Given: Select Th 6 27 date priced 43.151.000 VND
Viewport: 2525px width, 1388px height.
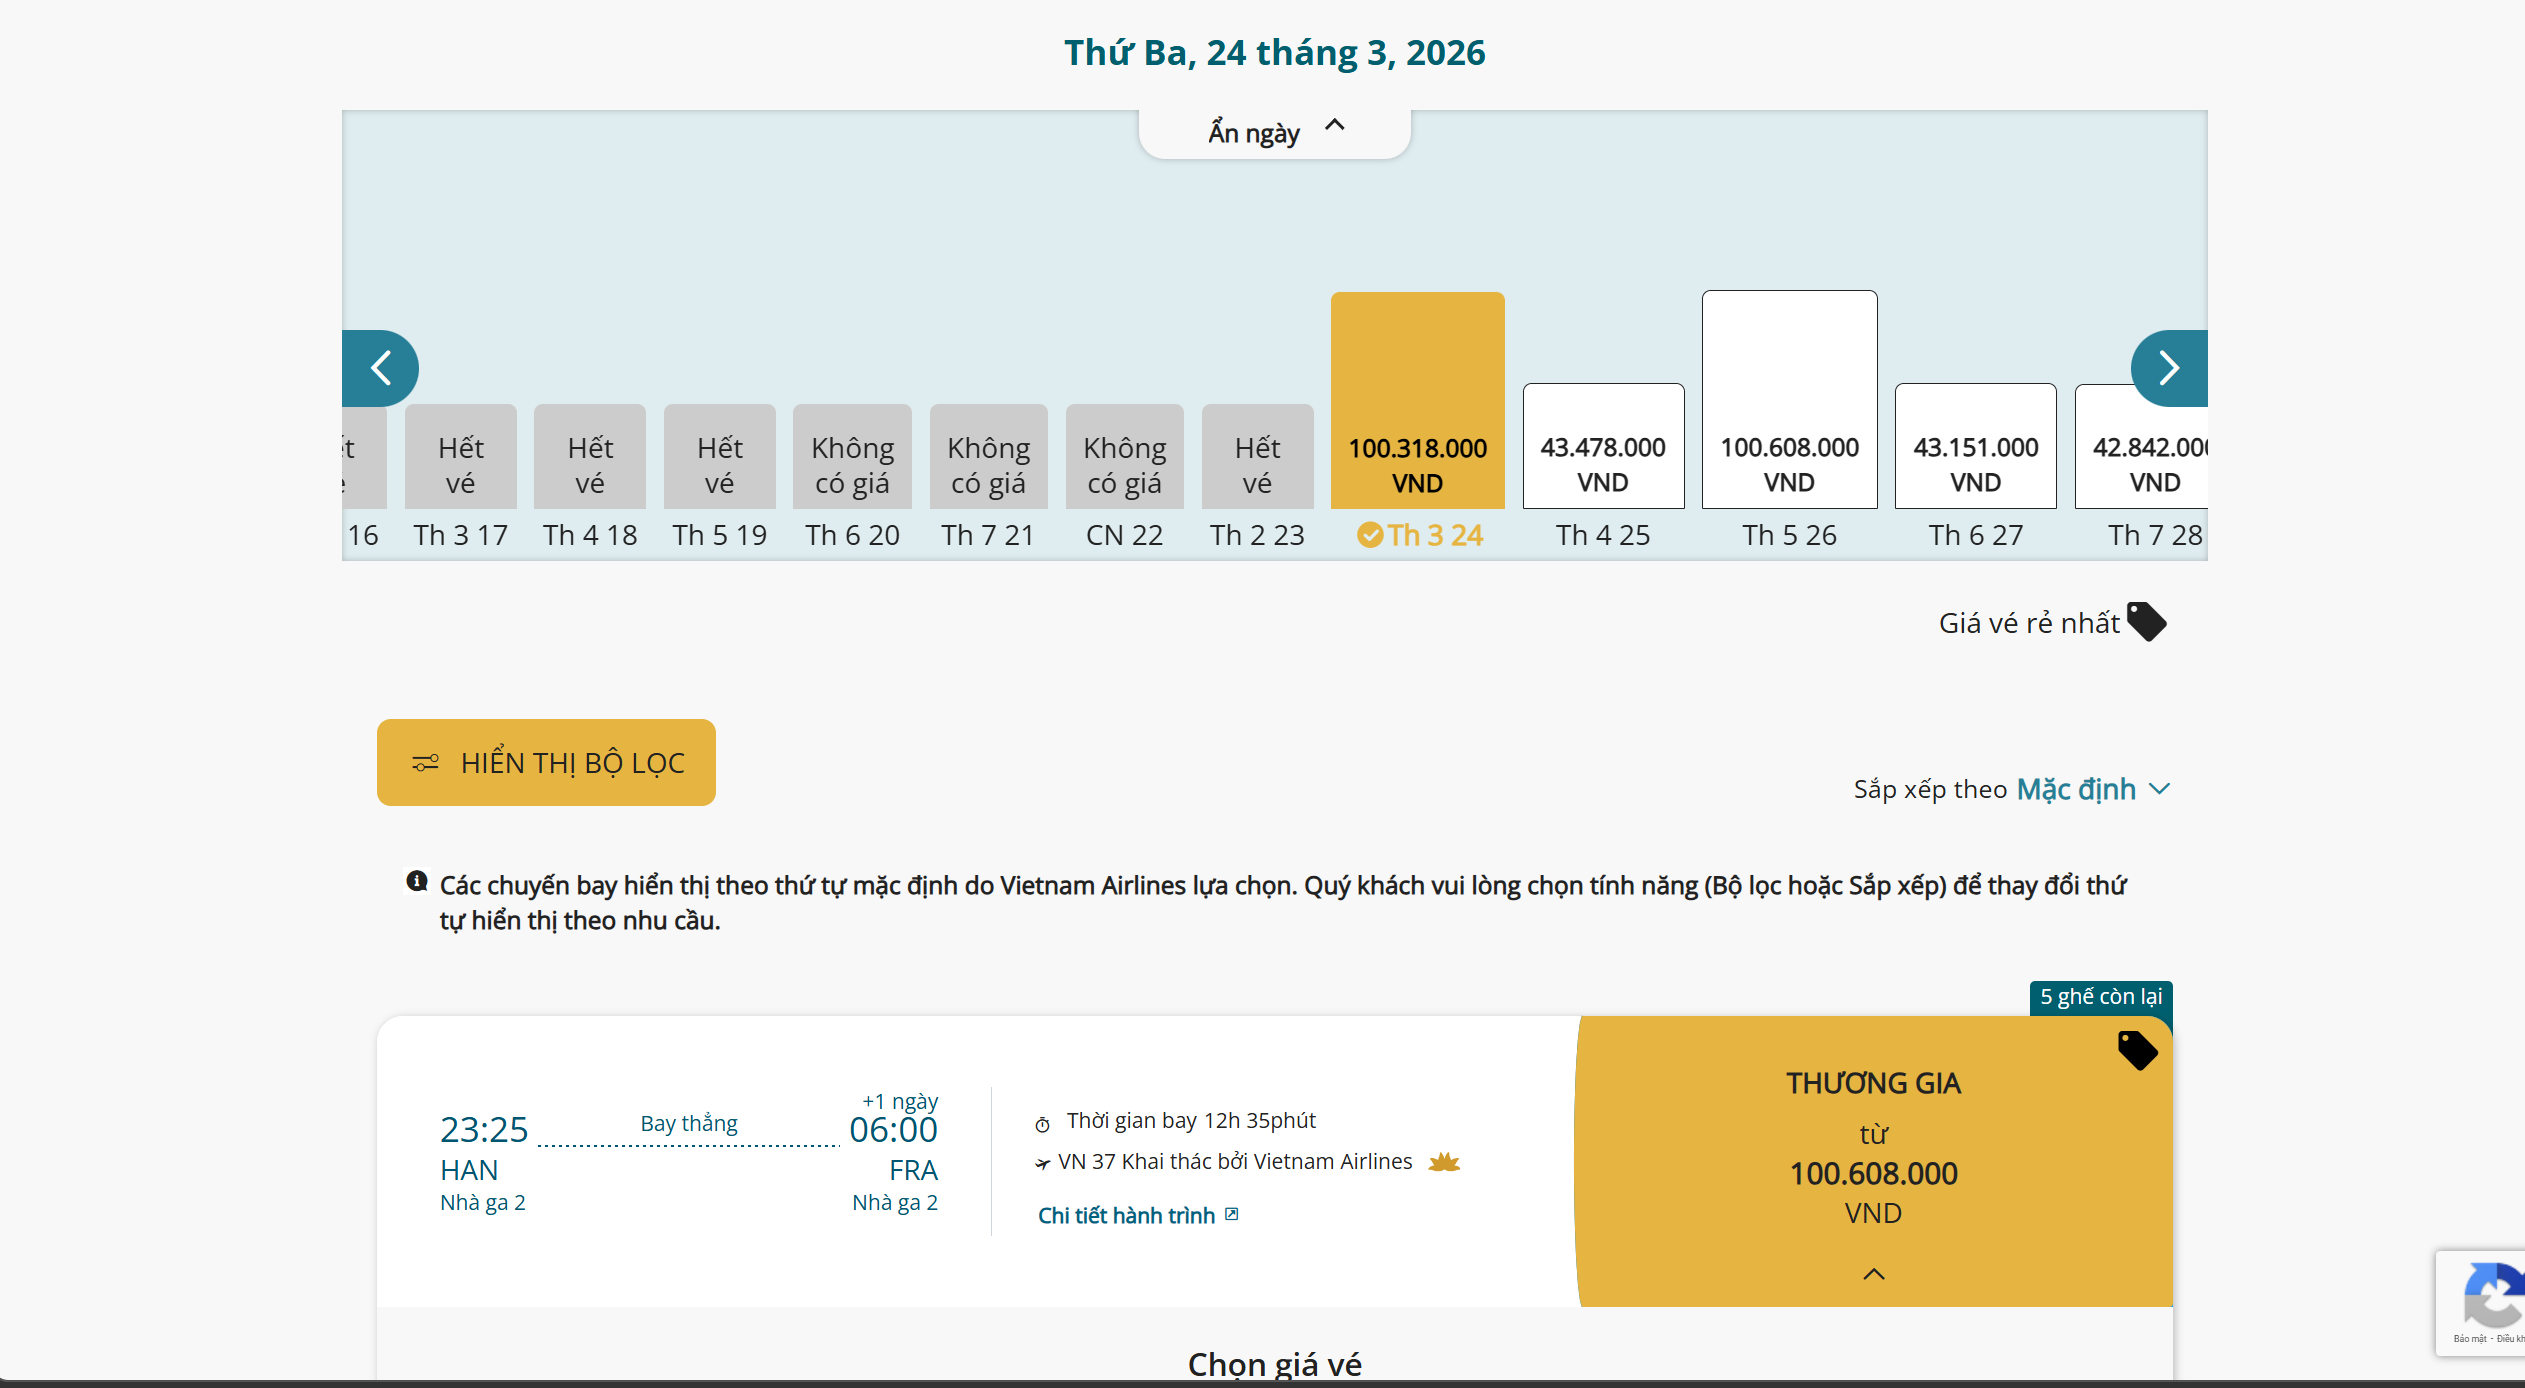Looking at the screenshot, I should coord(1975,447).
